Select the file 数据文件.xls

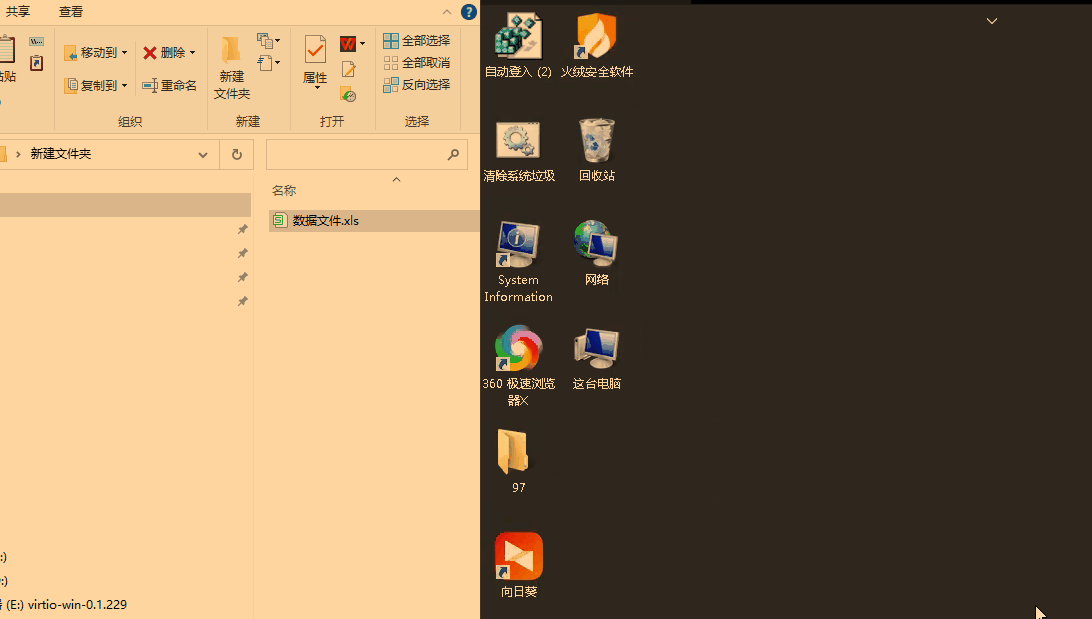325,221
